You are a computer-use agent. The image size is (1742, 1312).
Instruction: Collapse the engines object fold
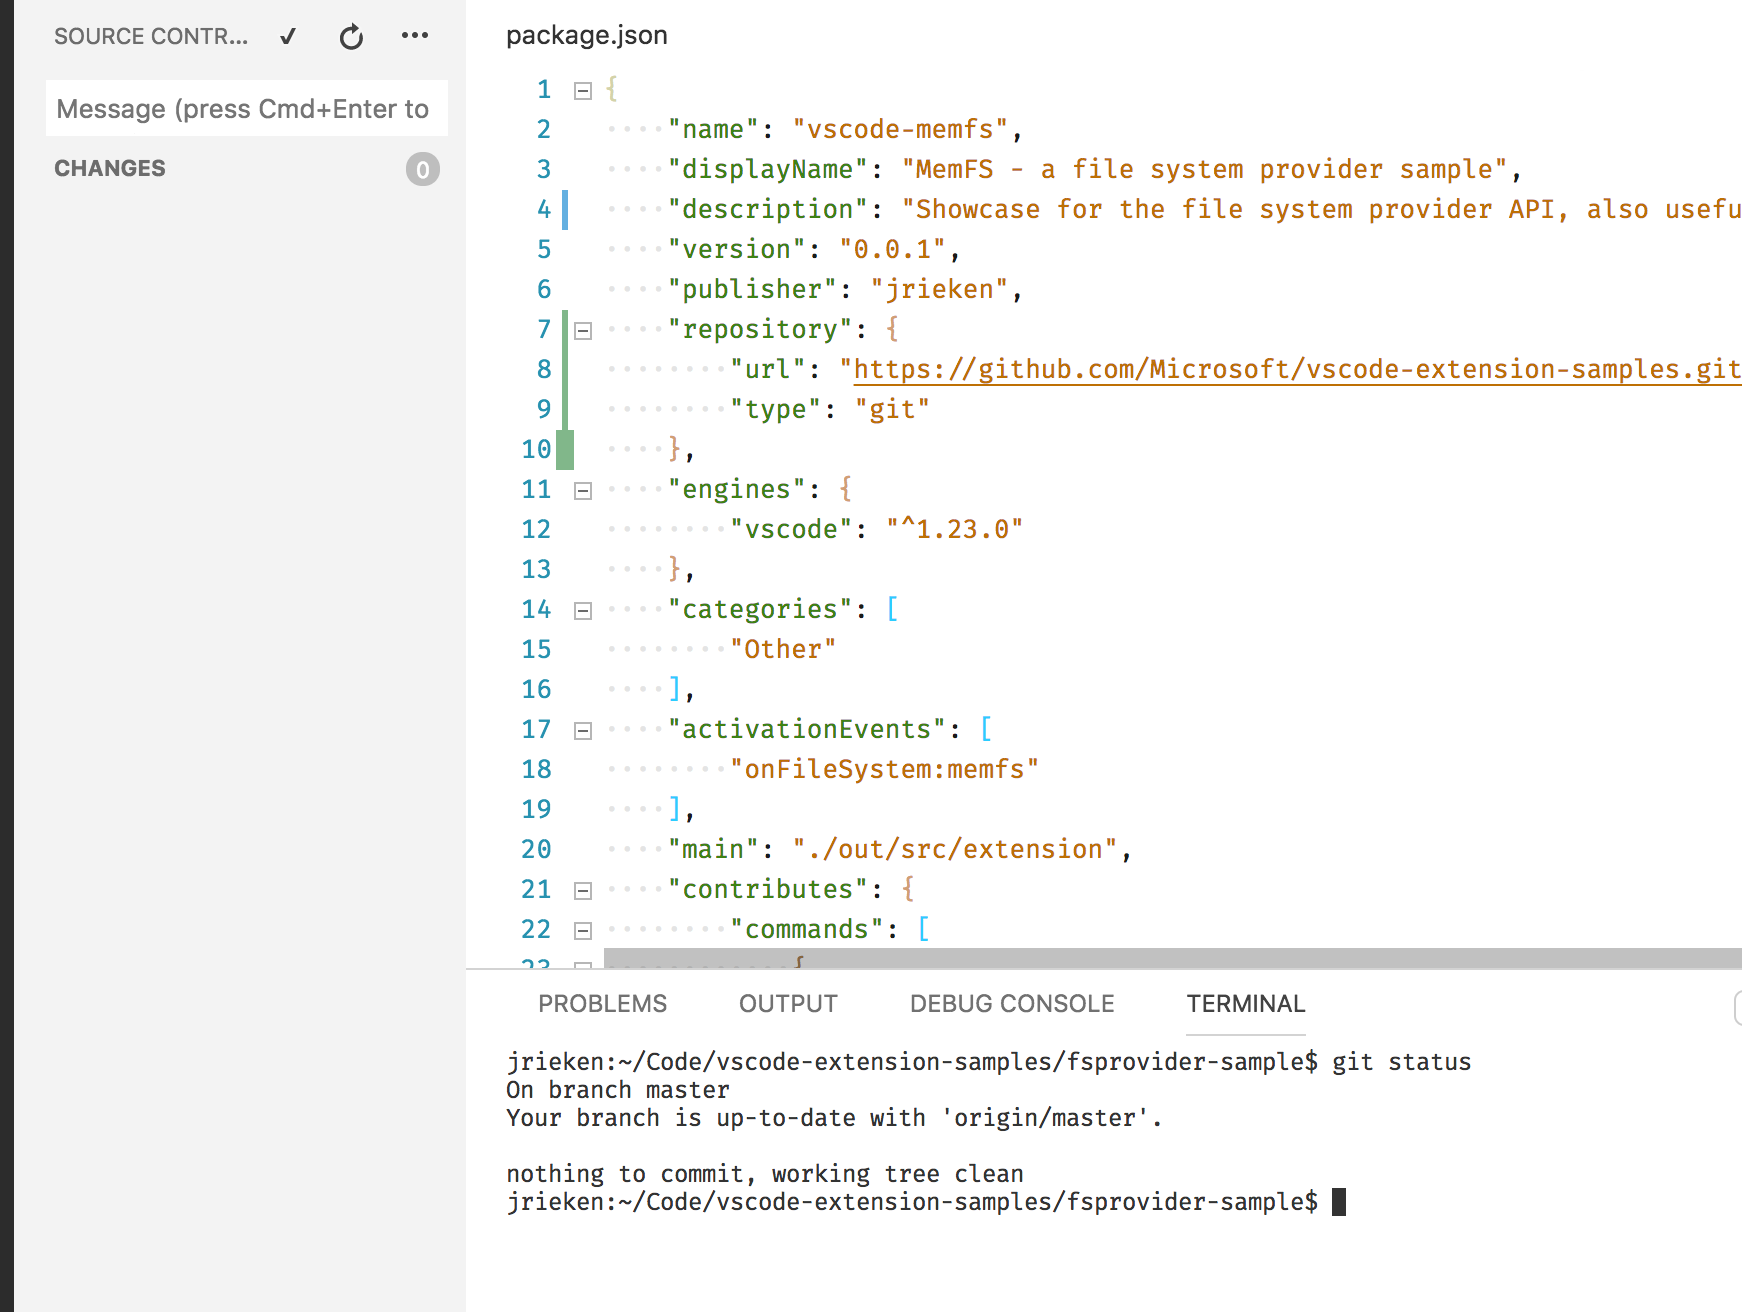[581, 489]
